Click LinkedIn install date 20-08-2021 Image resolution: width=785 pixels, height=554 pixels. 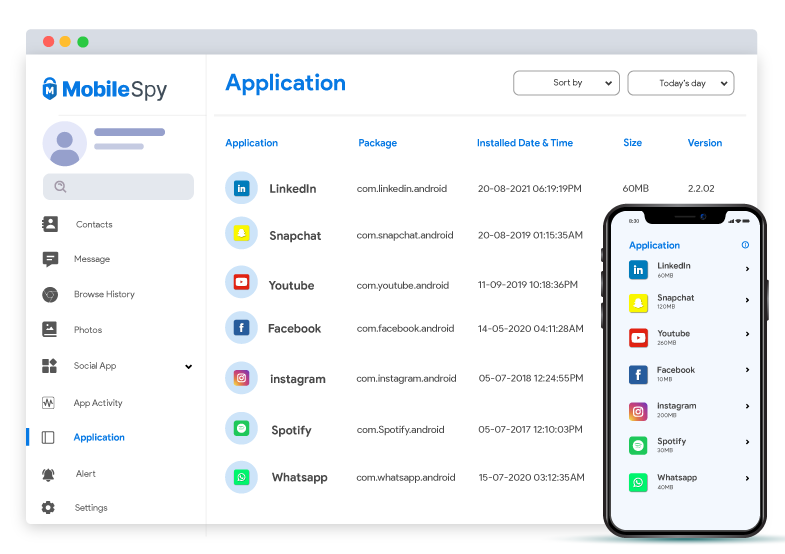click(530, 189)
